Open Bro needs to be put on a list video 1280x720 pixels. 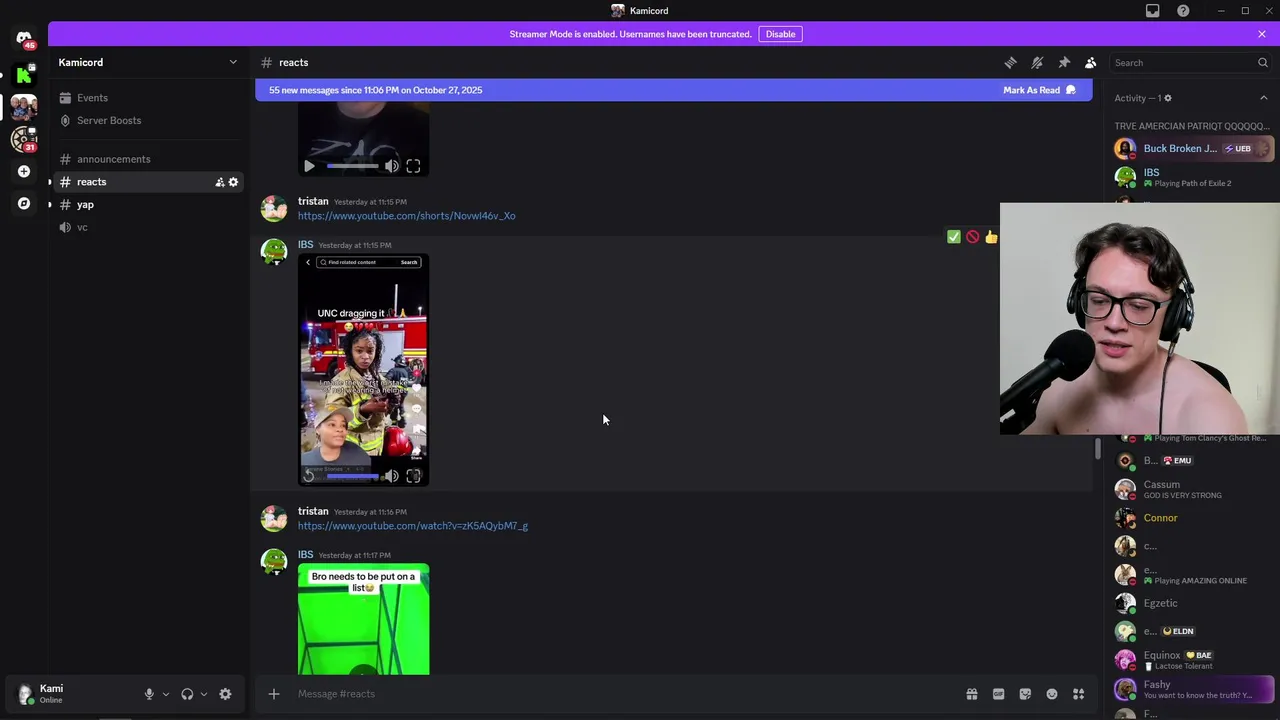(364, 620)
